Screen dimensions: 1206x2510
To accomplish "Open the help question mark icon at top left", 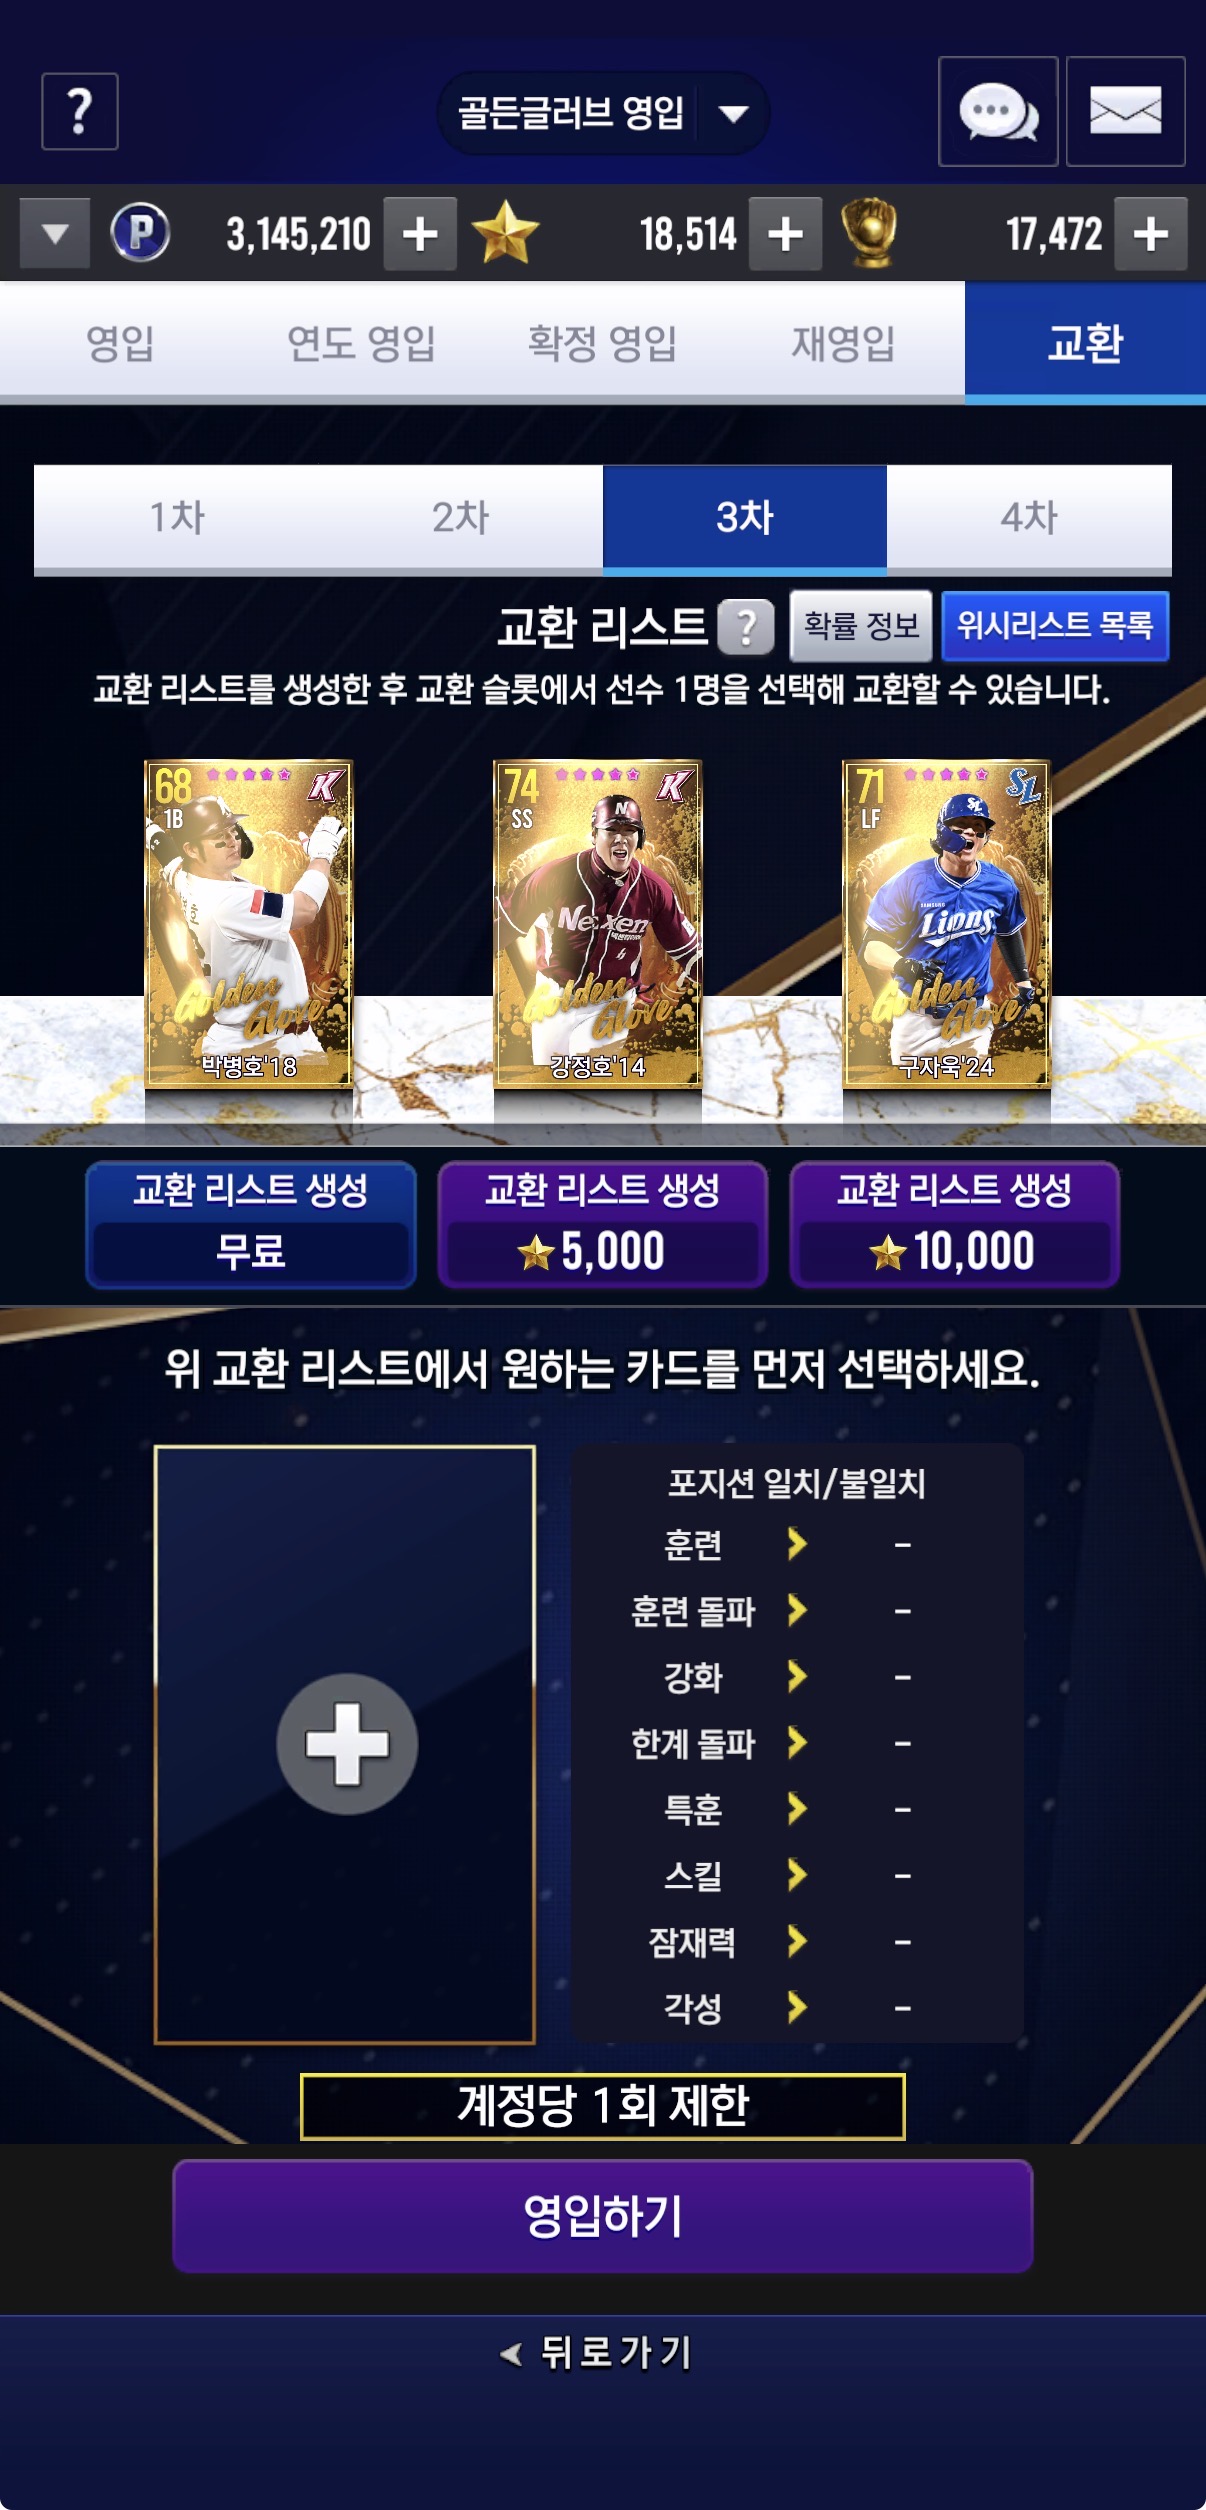I will point(80,111).
